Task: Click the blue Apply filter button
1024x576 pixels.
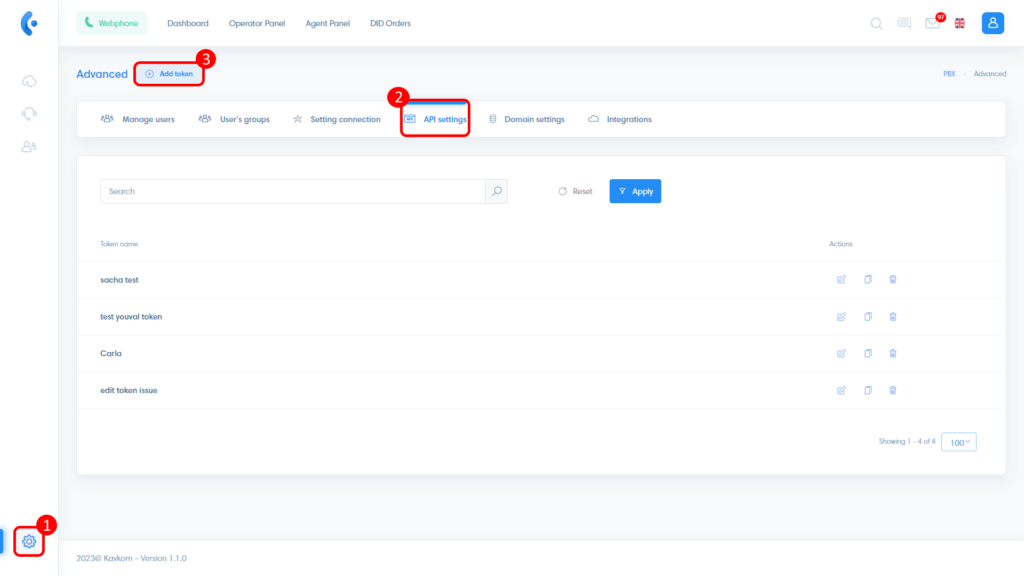Action: [635, 191]
